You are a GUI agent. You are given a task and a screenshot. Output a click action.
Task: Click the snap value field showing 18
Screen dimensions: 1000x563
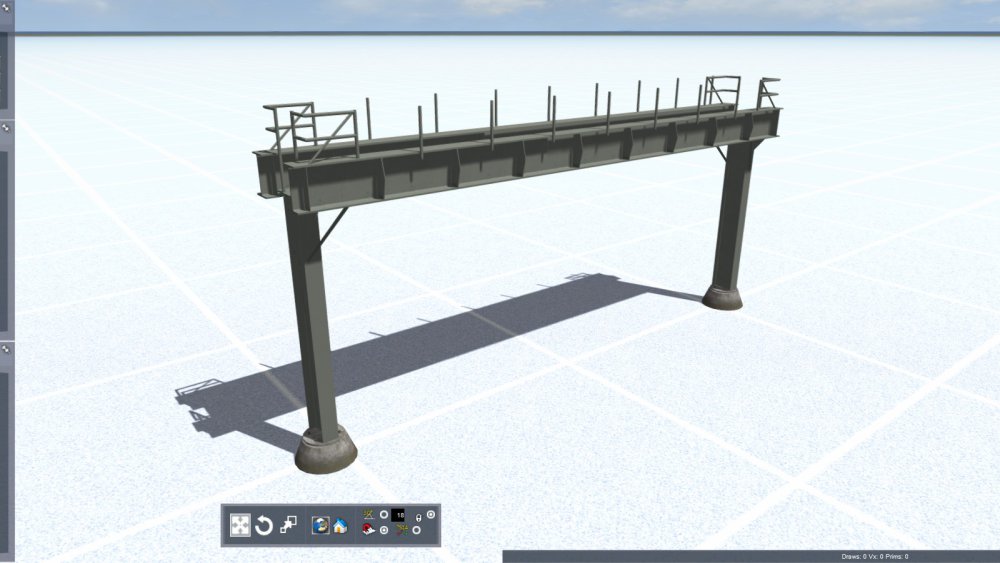coord(400,515)
